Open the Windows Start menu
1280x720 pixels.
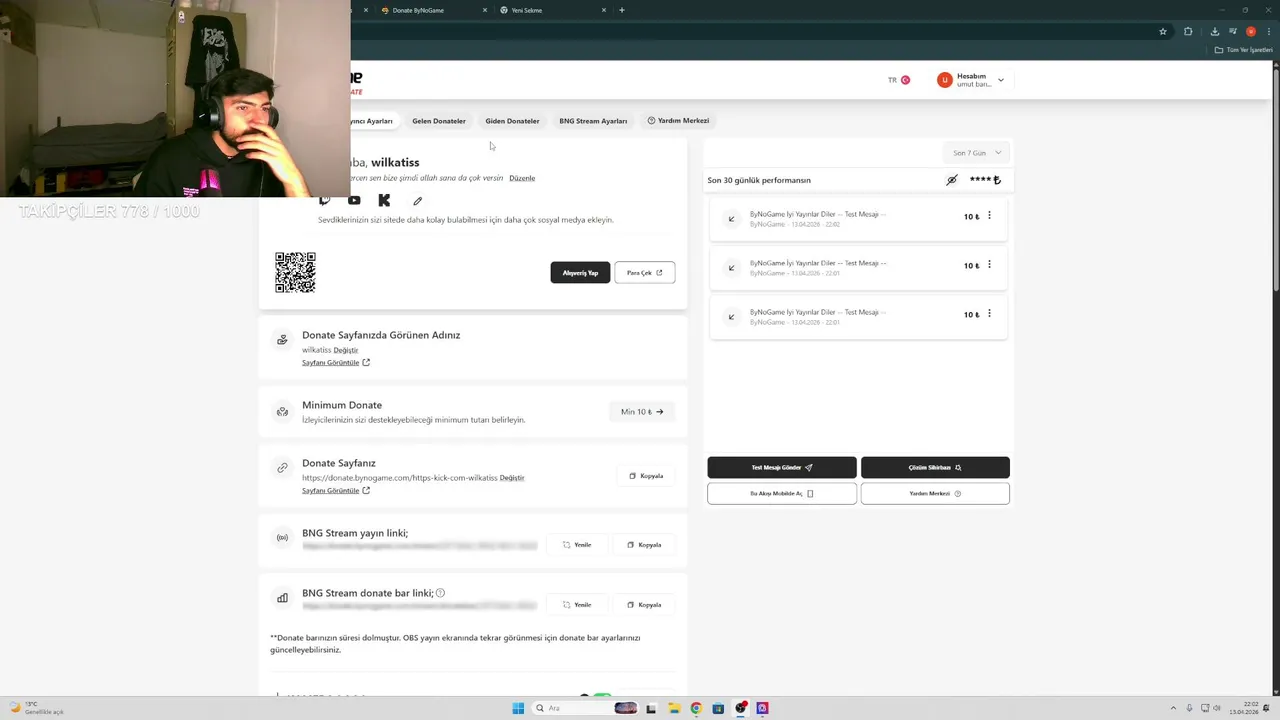(x=518, y=708)
